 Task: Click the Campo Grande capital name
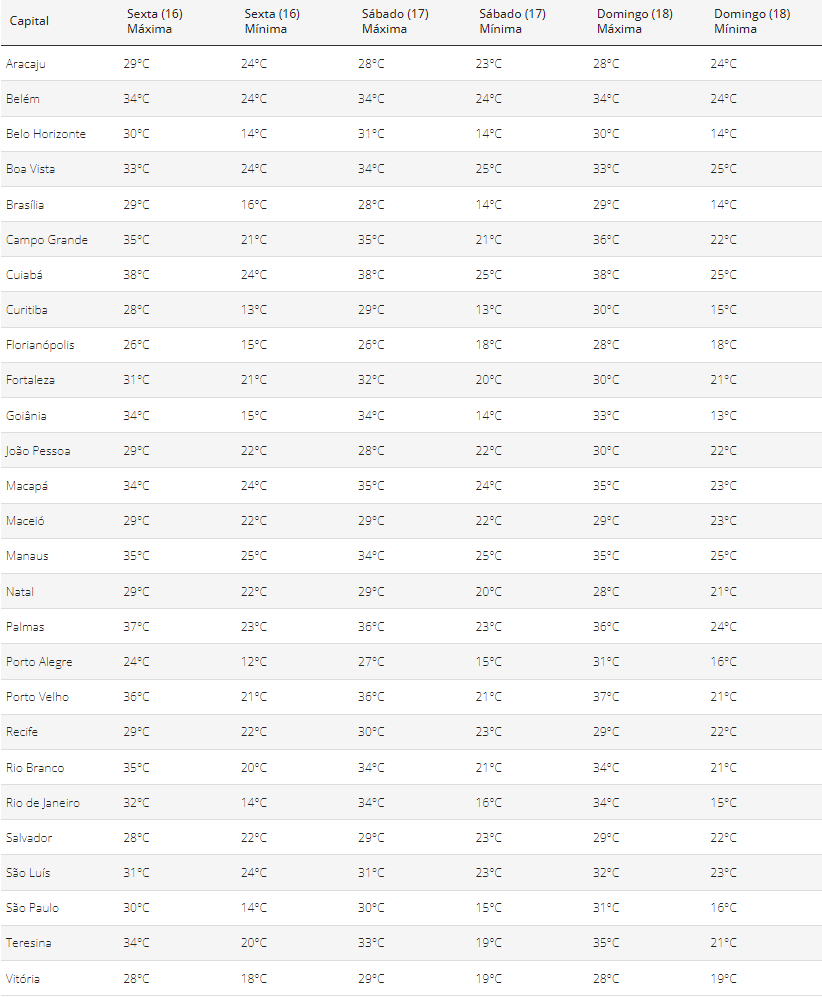(x=47, y=240)
